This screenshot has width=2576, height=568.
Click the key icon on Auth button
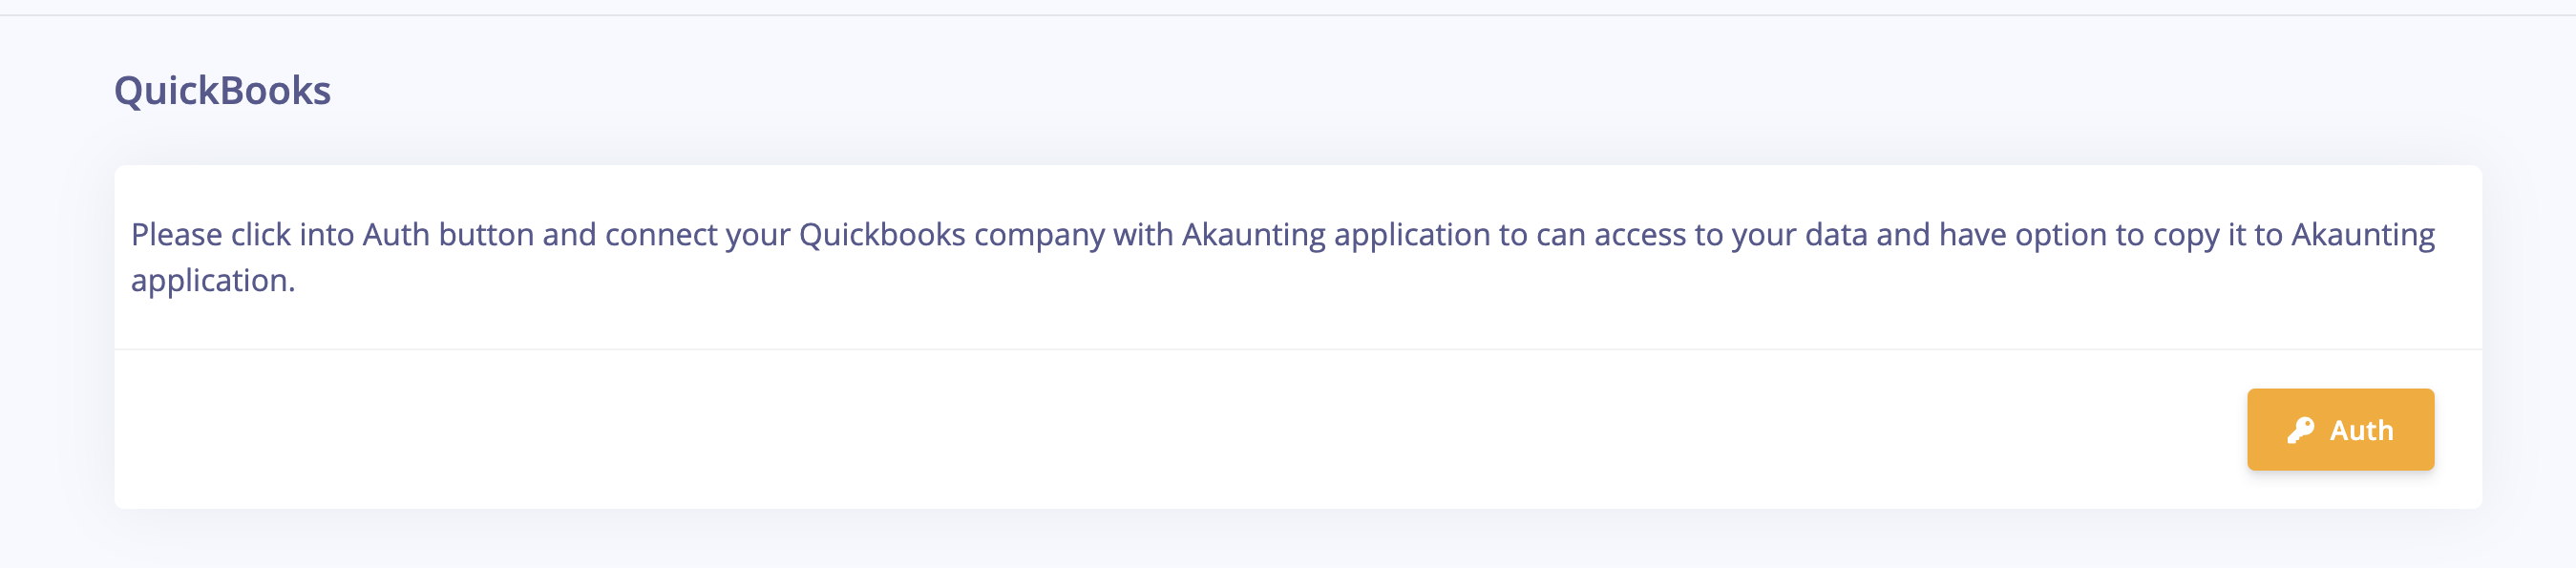pos(2300,430)
